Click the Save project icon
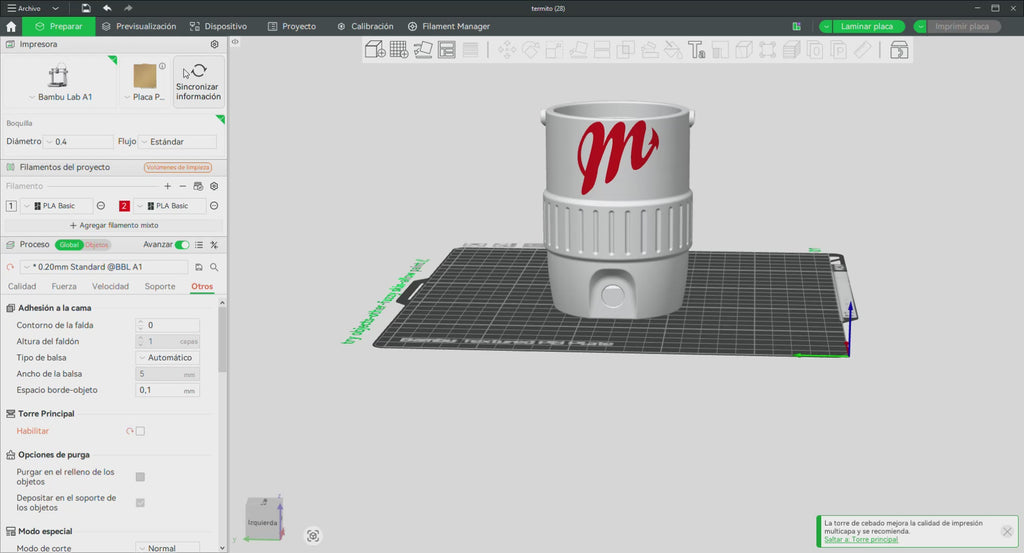Screen dimensions: 1024x553 86,8
